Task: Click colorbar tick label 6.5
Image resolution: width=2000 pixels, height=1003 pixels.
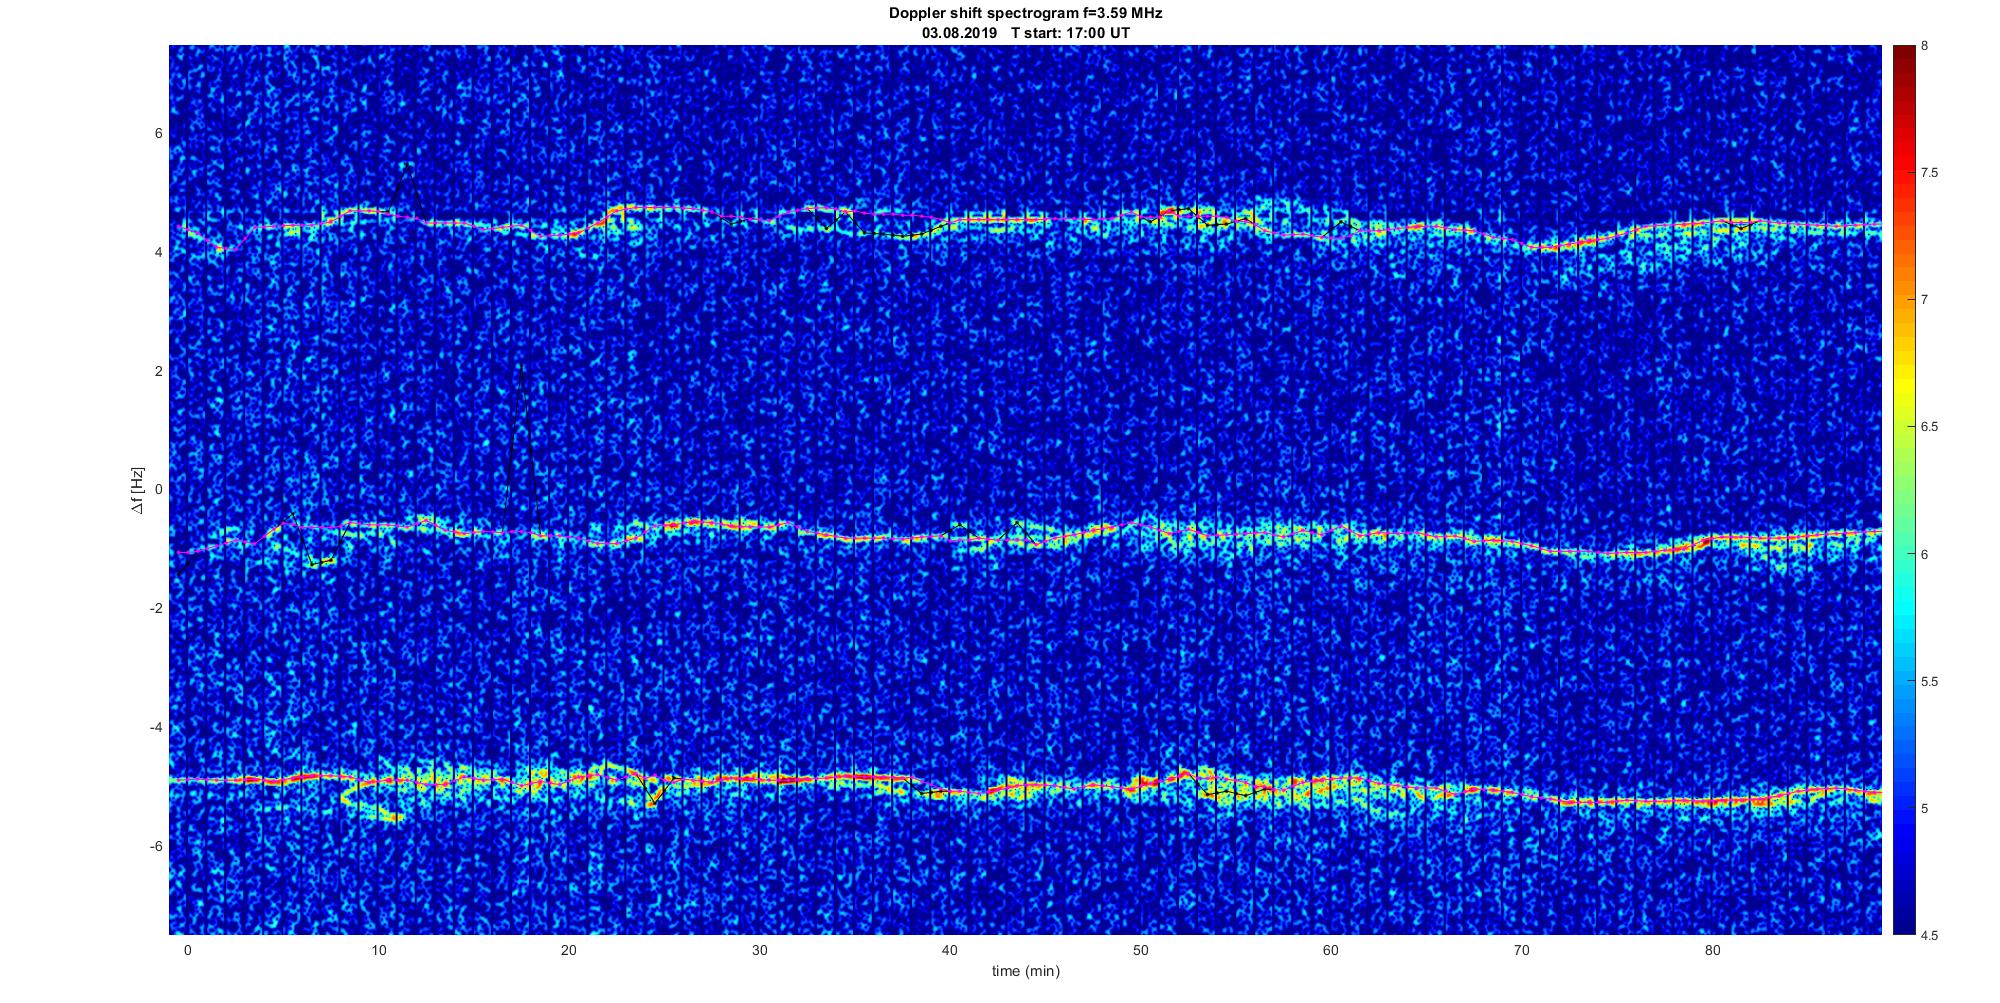Action: tap(1929, 427)
